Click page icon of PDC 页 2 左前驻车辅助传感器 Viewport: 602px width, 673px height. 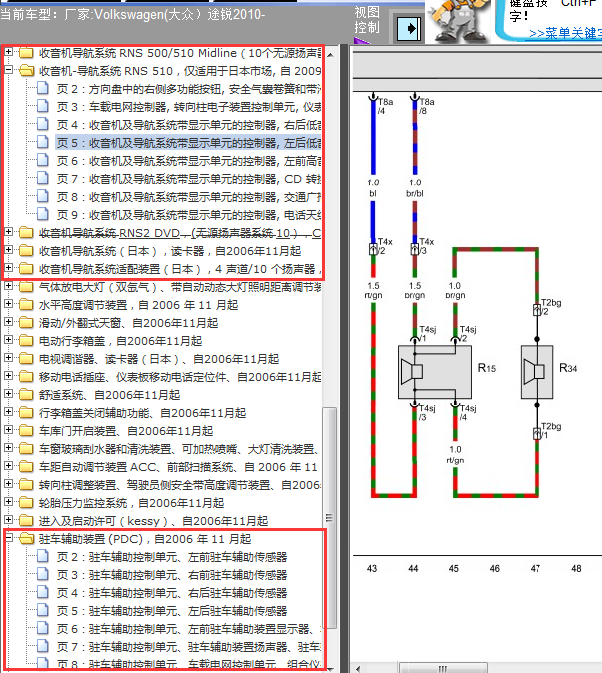click(42, 556)
